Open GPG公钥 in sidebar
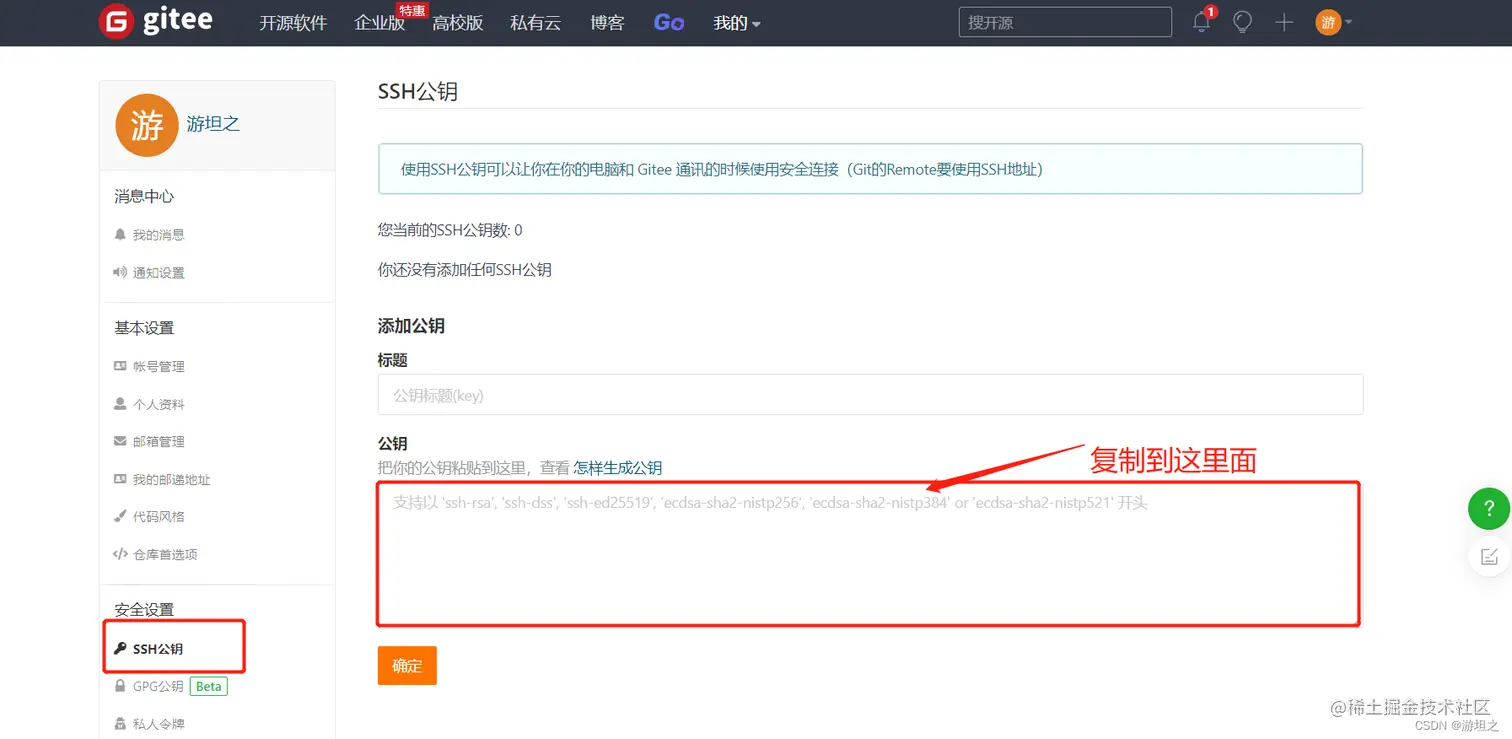 pyautogui.click(x=158, y=686)
